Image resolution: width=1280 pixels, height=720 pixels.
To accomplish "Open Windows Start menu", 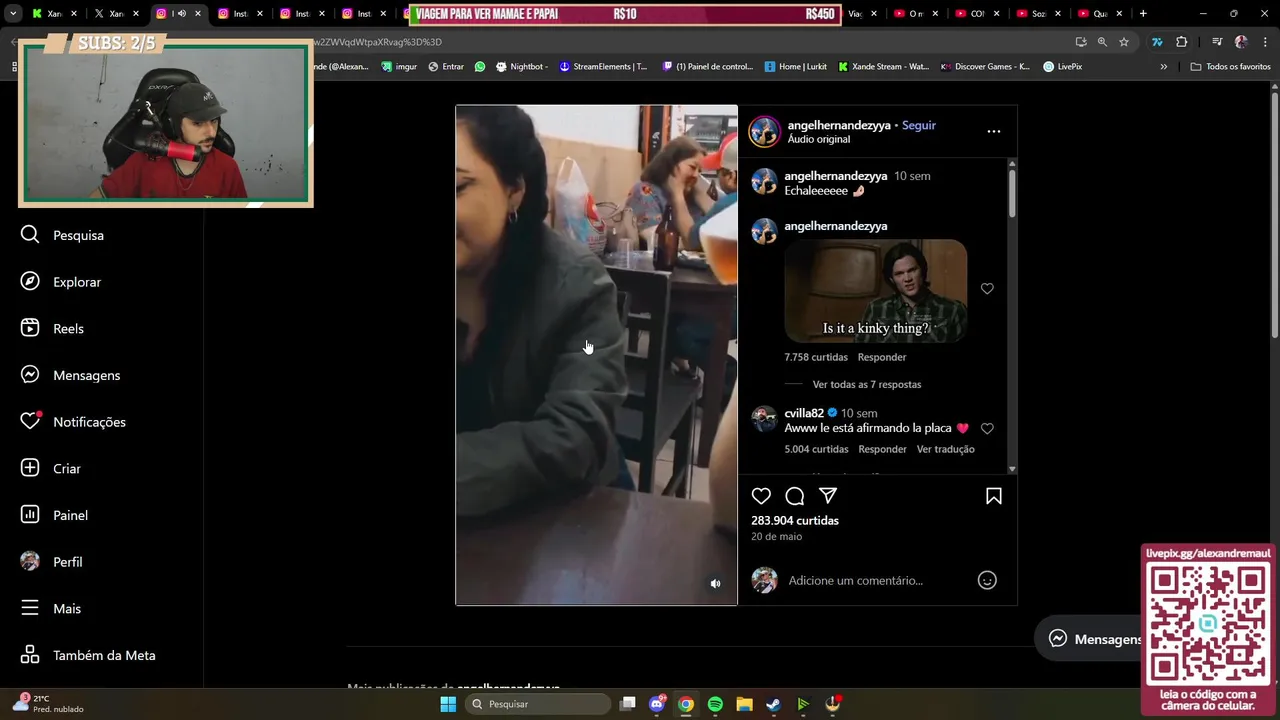I will (448, 704).
